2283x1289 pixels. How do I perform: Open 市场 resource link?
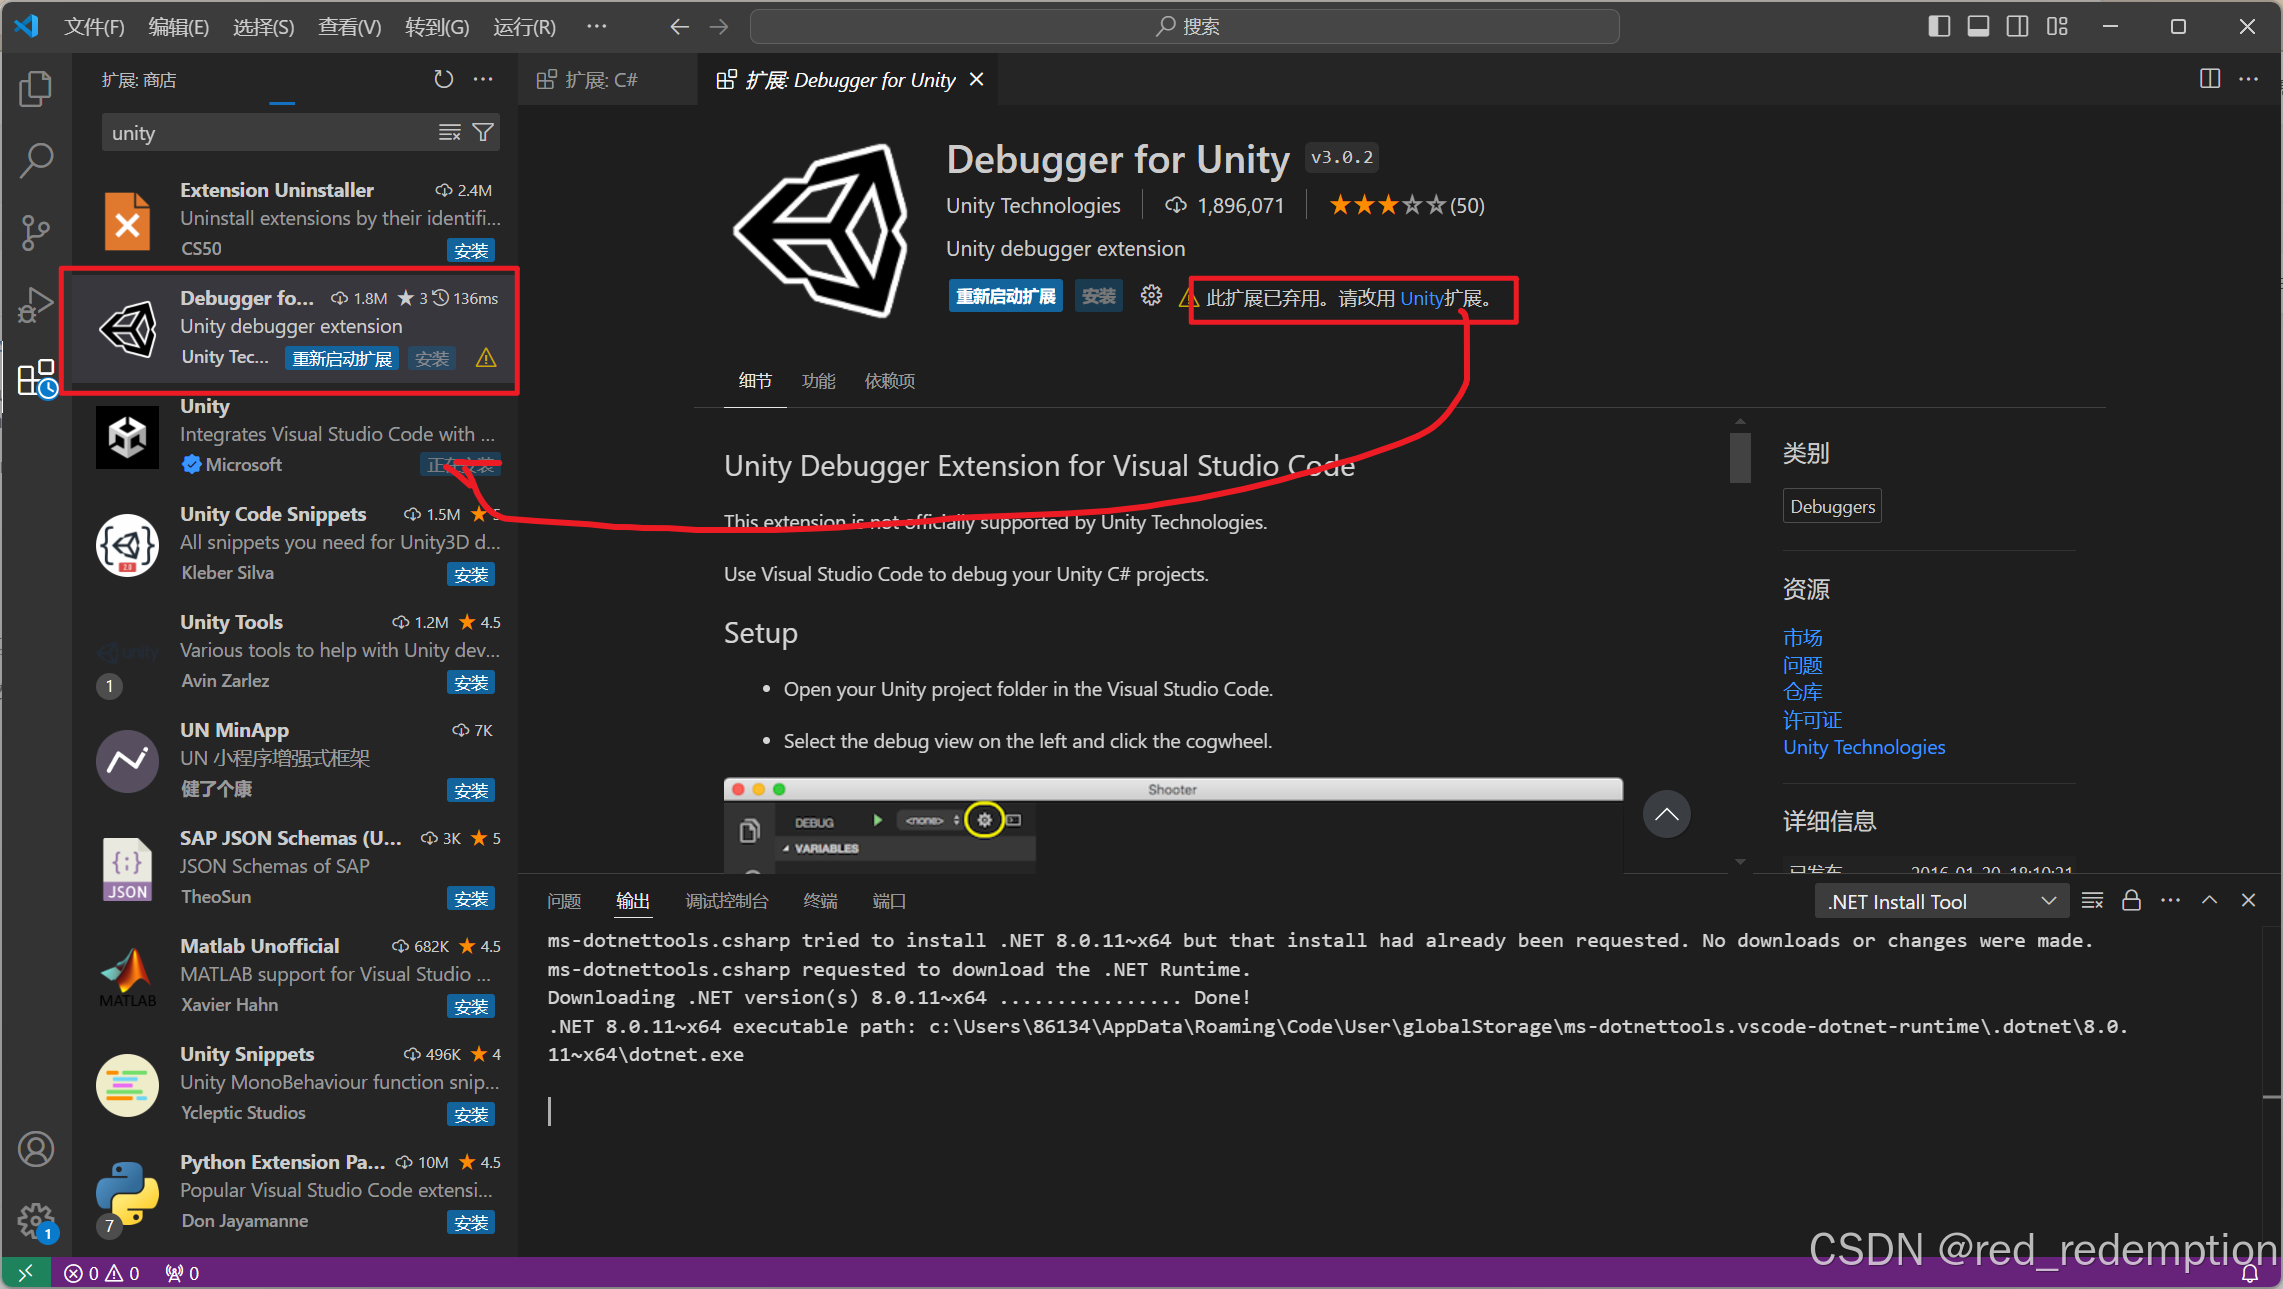click(x=1803, y=637)
